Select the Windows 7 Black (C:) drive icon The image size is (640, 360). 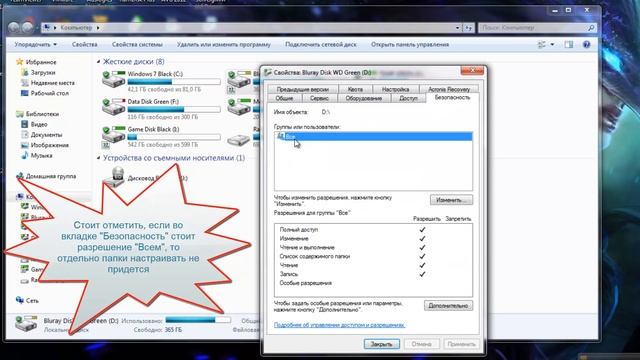[113, 79]
